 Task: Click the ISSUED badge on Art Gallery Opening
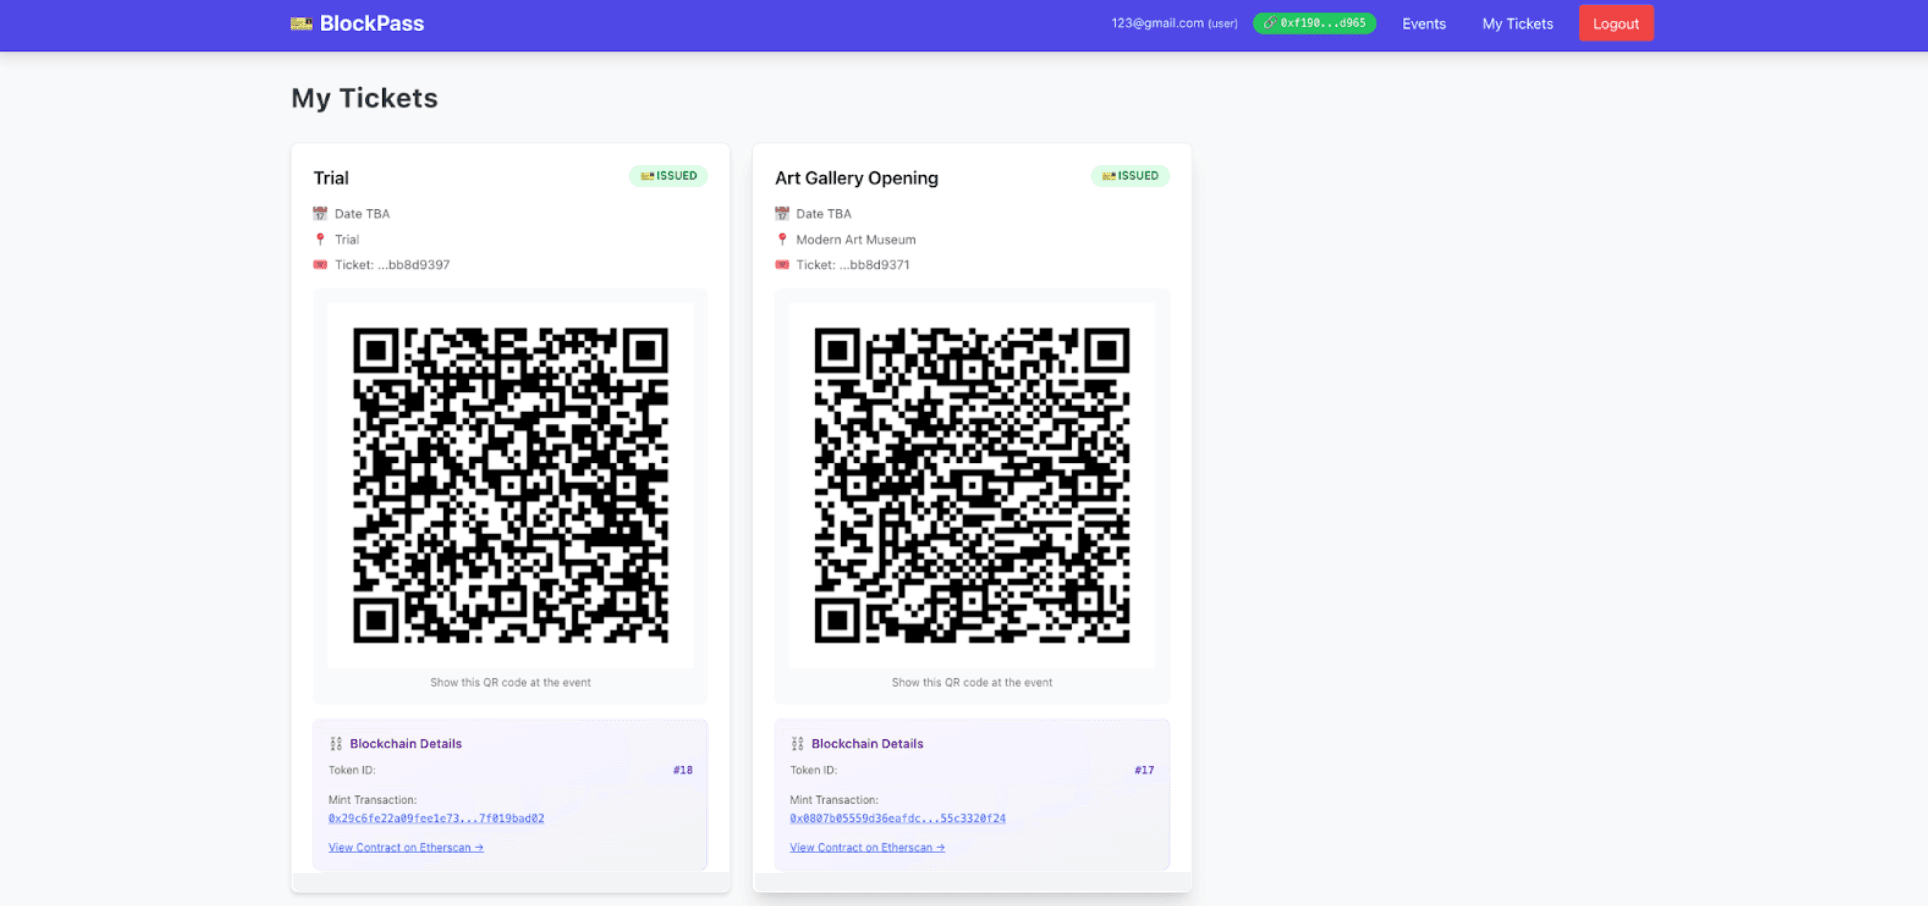[1130, 175]
